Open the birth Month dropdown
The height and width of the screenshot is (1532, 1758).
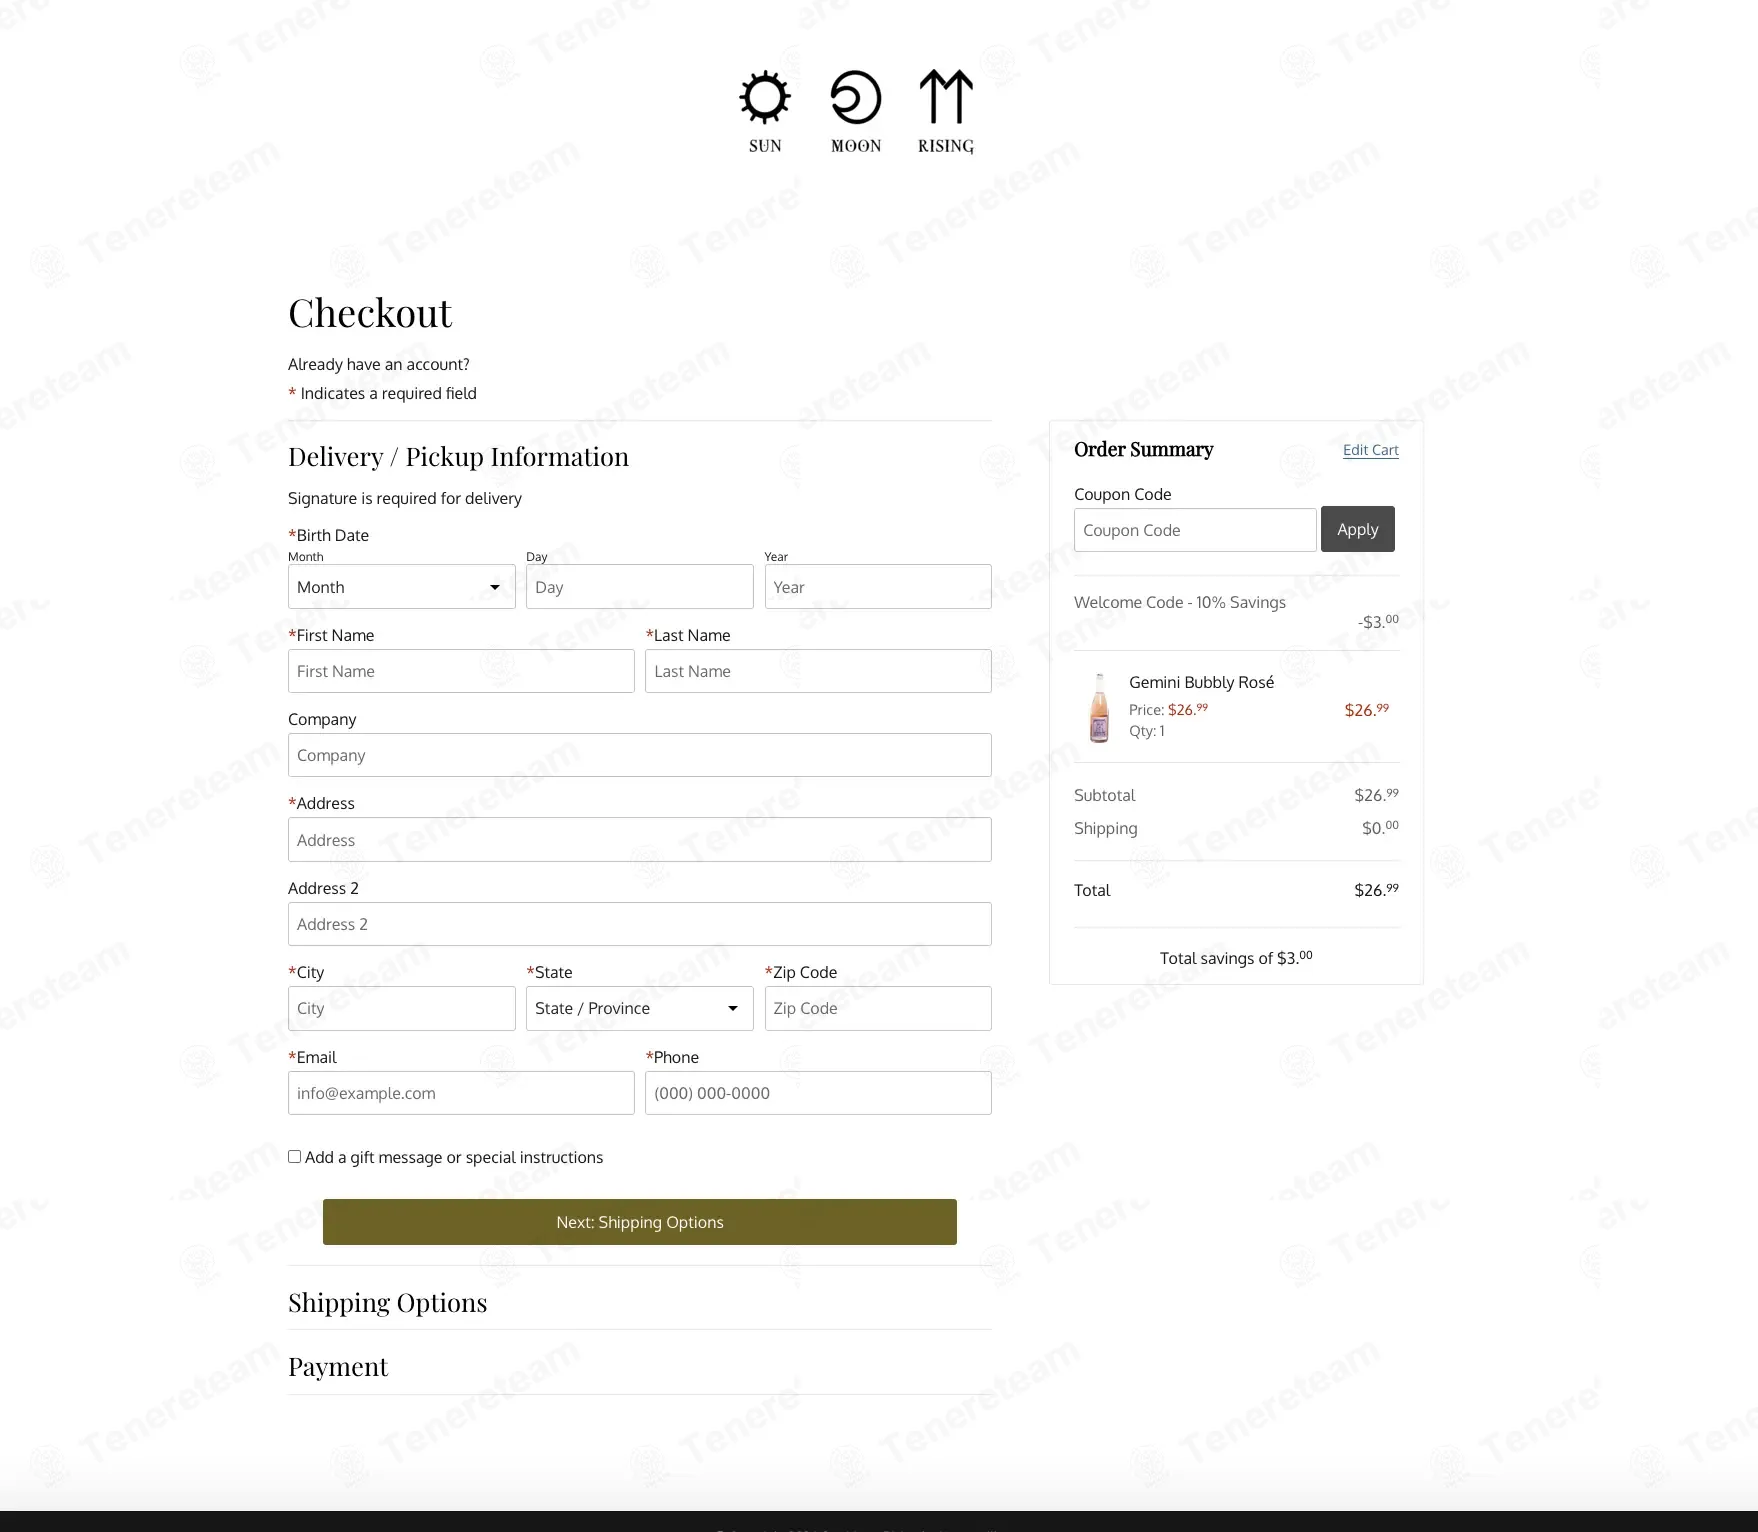pyautogui.click(x=402, y=587)
